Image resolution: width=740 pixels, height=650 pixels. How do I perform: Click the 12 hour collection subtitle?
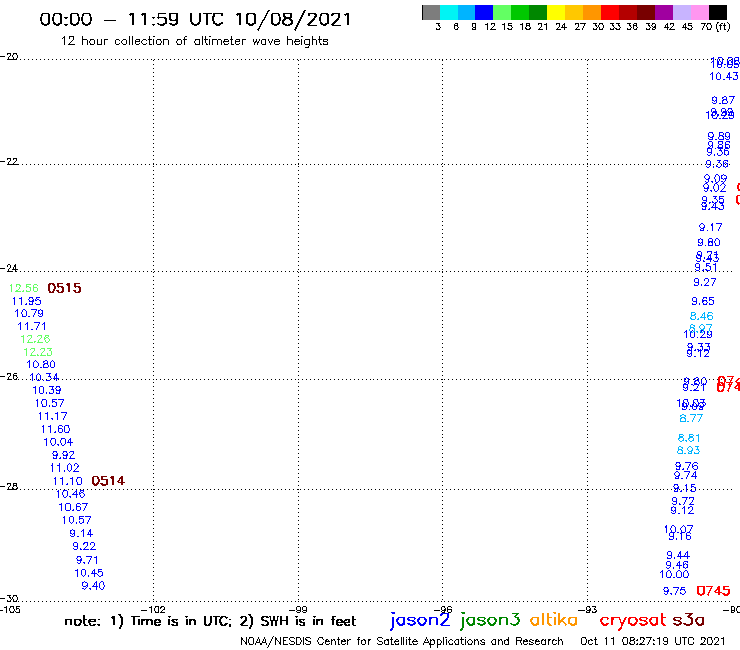pyautogui.click(x=194, y=41)
